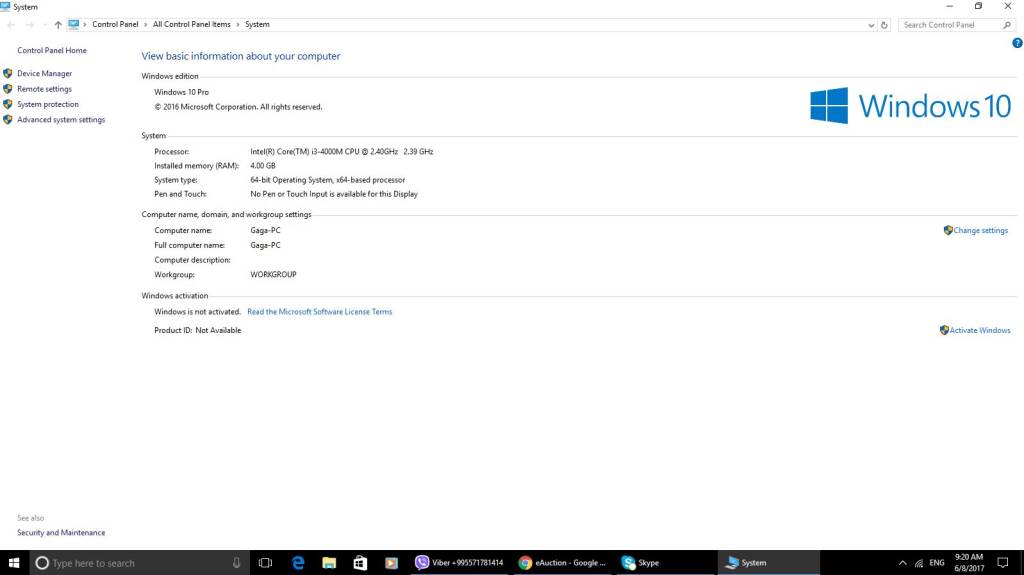Click Change settings for computer name
The height and width of the screenshot is (575, 1024).
pos(980,231)
